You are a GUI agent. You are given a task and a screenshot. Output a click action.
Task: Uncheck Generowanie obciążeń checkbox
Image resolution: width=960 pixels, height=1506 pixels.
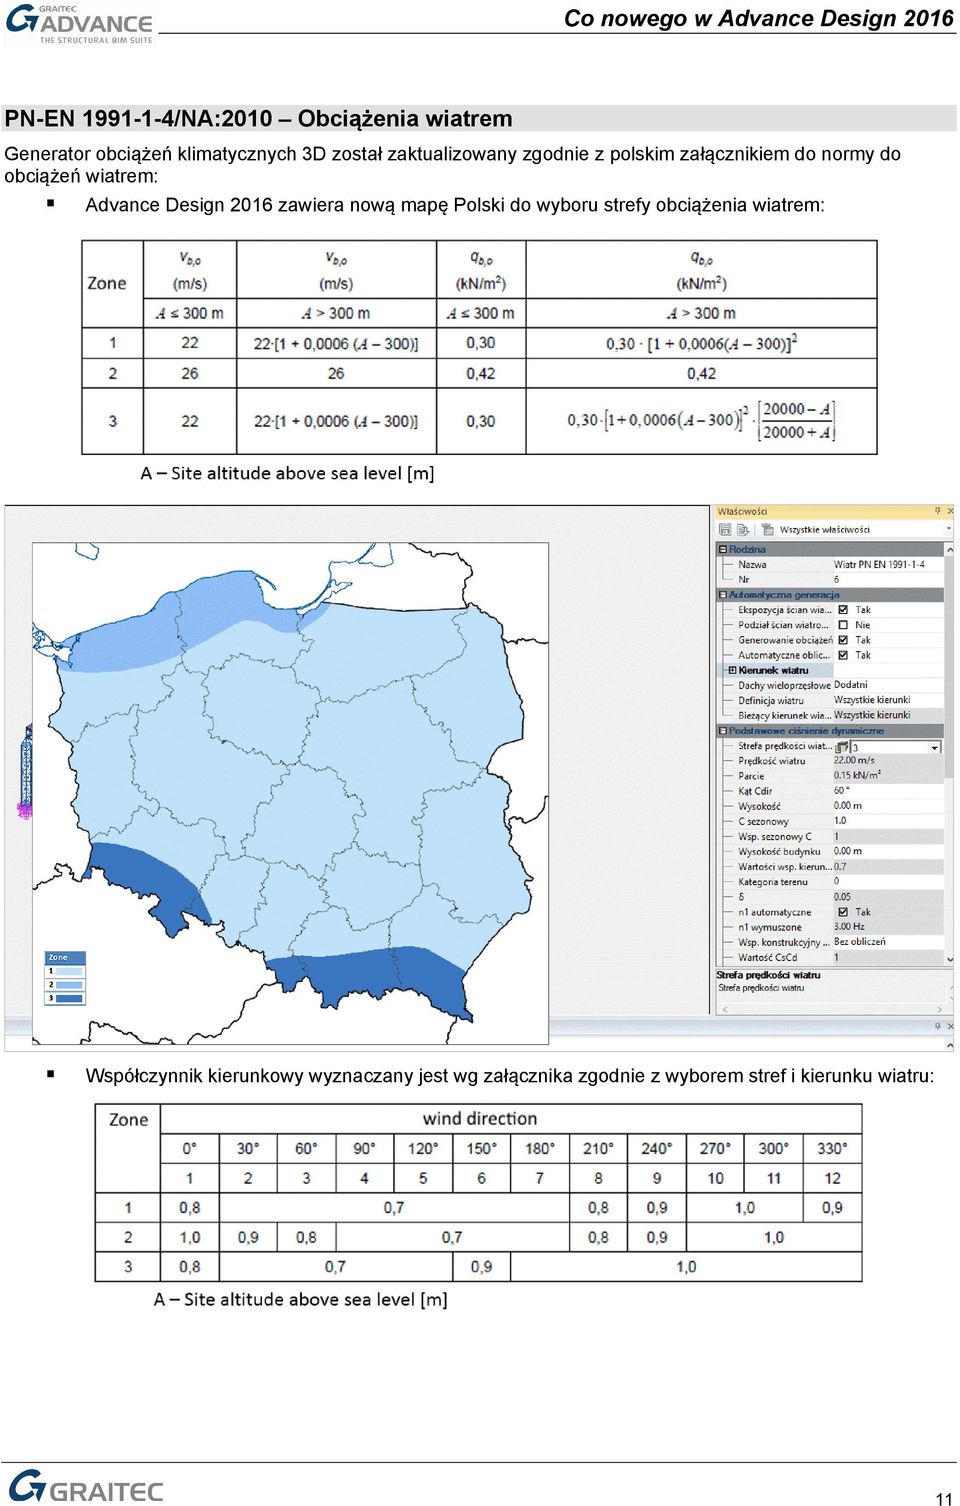[x=843, y=640]
